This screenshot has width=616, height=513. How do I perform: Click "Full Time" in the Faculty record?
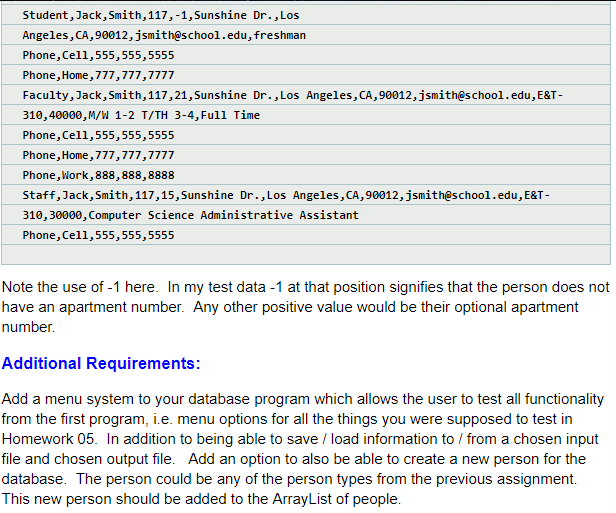[x=232, y=115]
